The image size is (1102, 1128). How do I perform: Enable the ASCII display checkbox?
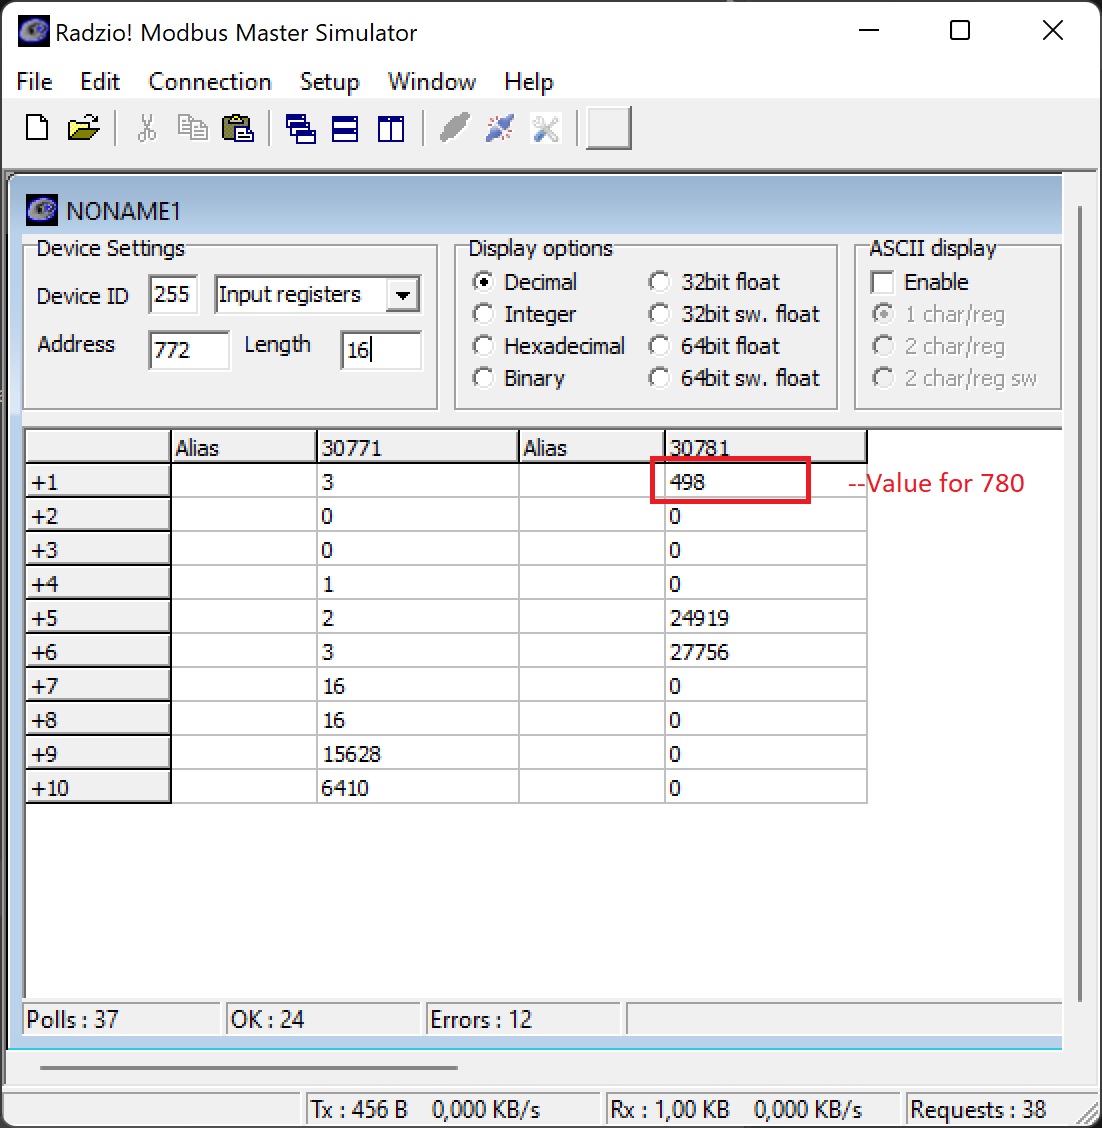[882, 282]
